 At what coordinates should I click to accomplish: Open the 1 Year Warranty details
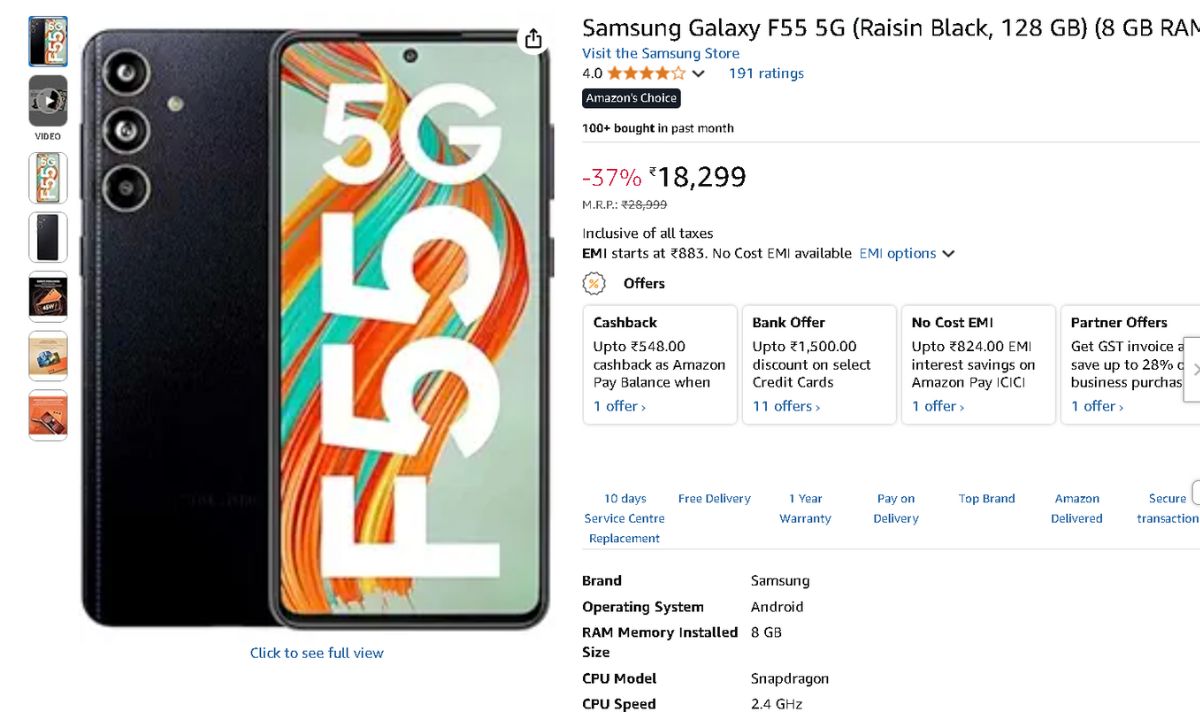pyautogui.click(x=805, y=508)
